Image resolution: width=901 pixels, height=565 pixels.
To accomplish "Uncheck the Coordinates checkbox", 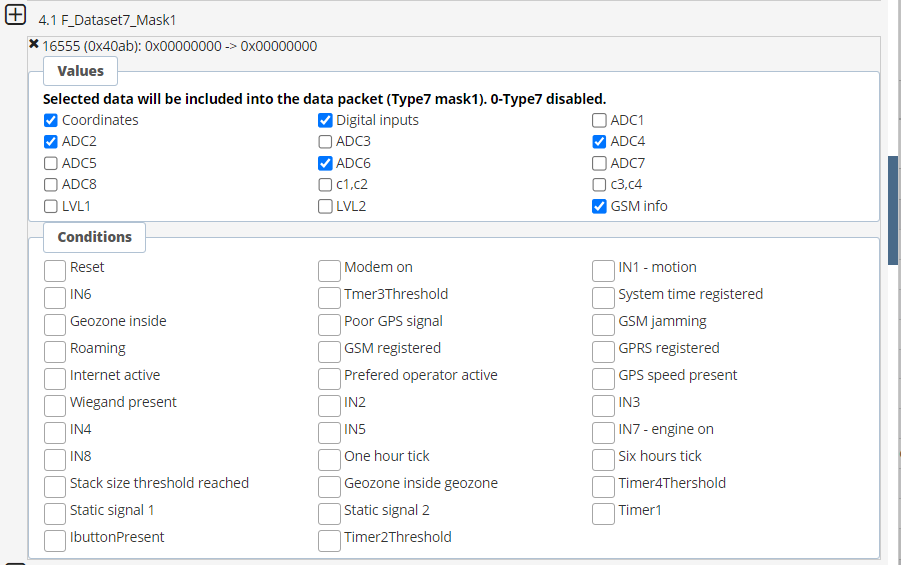I will (x=51, y=120).
